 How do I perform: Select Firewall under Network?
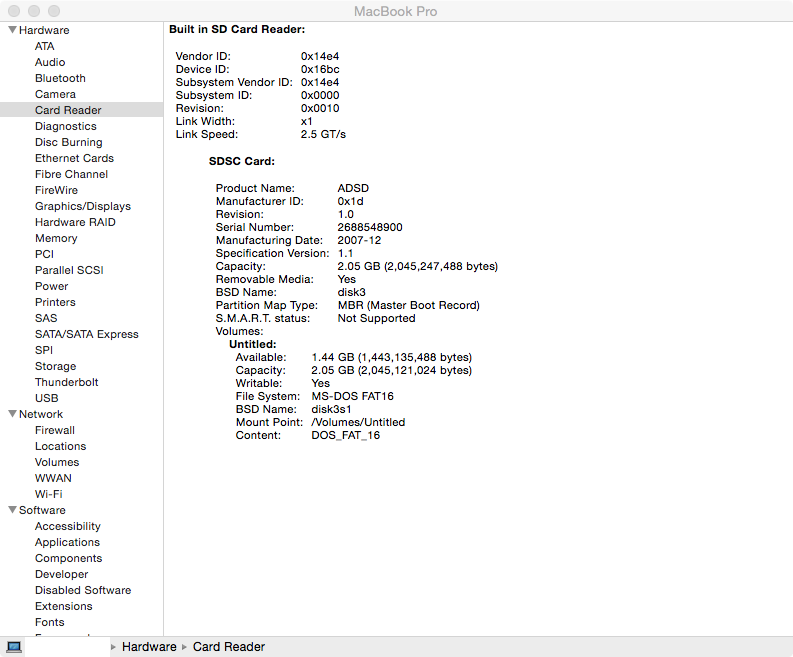(55, 430)
